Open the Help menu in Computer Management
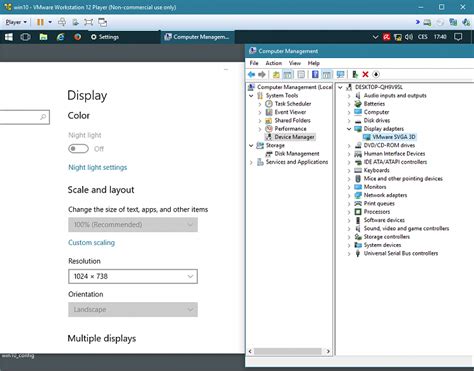Screen dimensions: 474x371 click(x=314, y=63)
